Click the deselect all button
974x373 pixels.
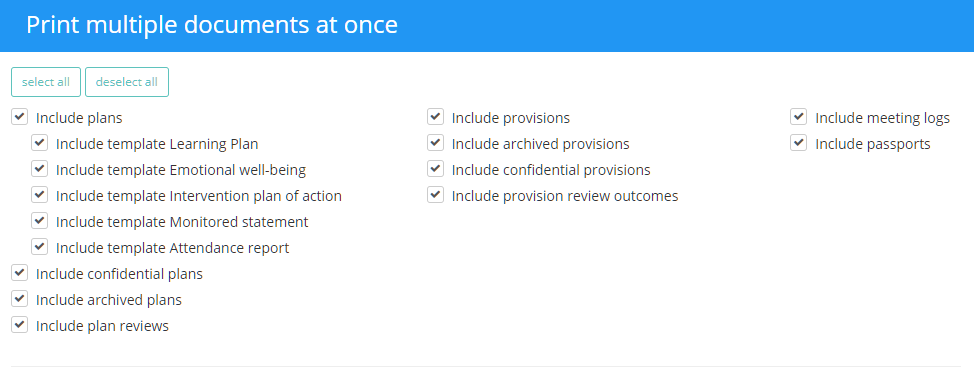tap(127, 82)
